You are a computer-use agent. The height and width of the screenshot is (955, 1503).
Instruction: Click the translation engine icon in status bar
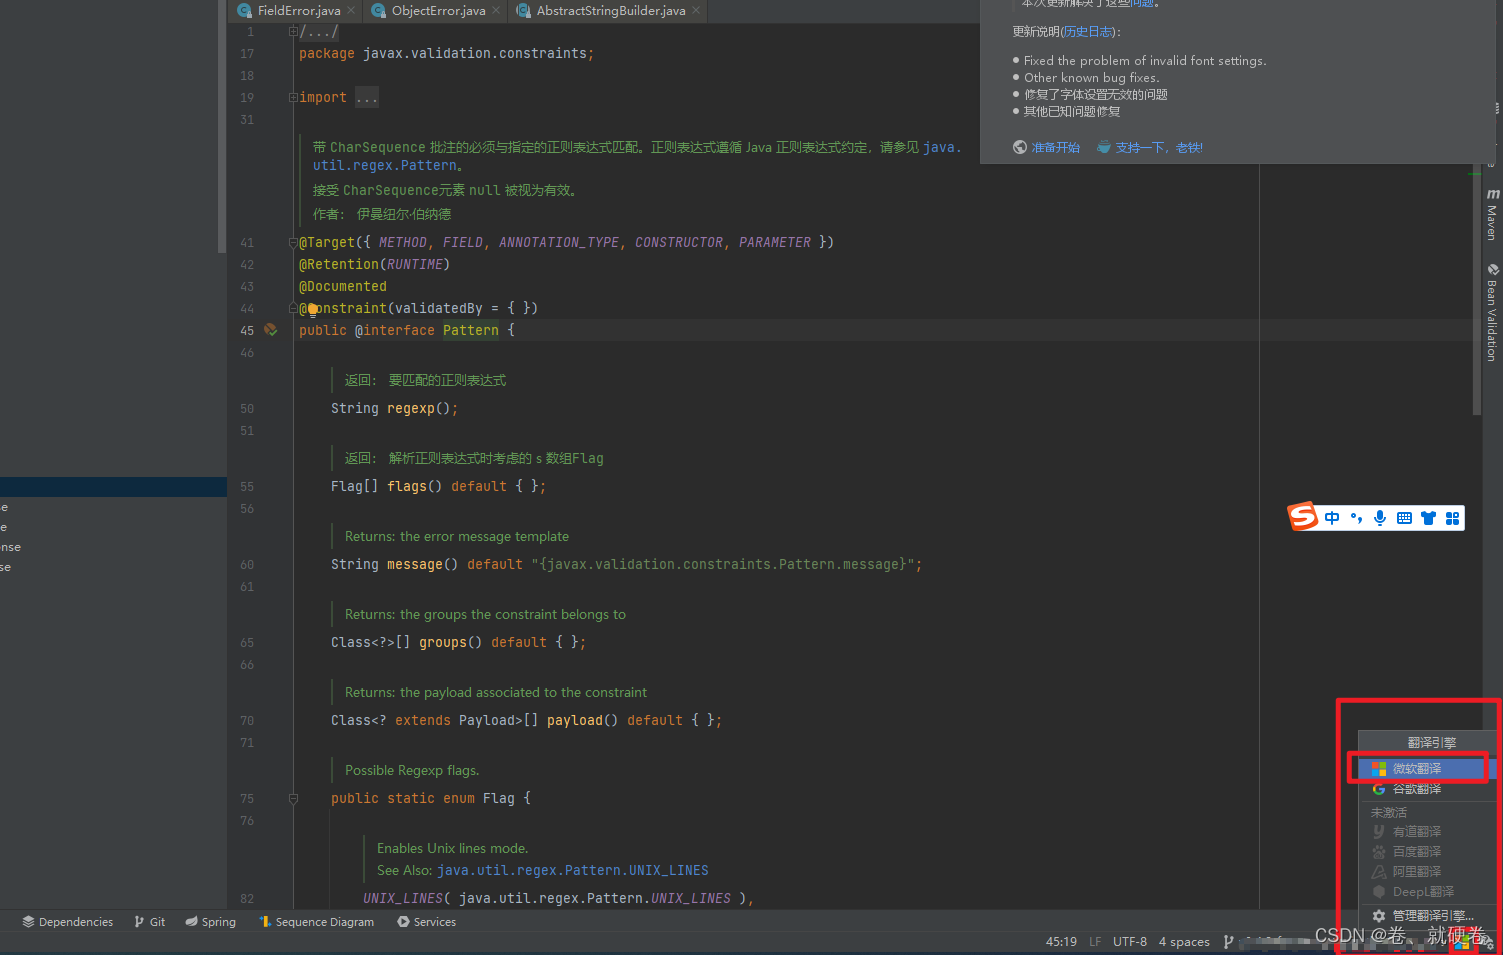click(x=1462, y=942)
